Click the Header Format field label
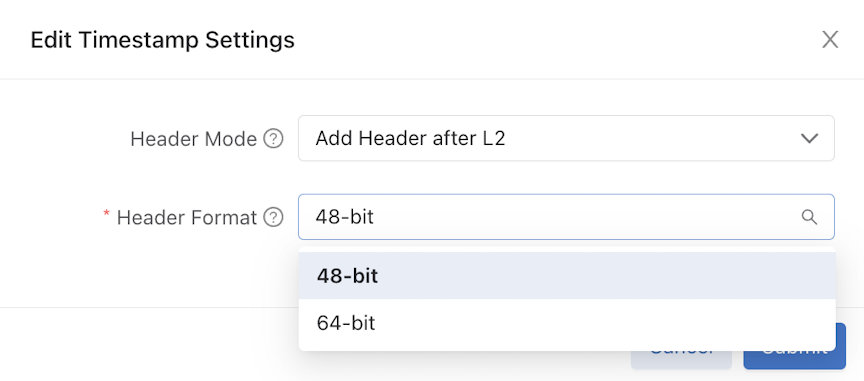Image resolution: width=864 pixels, height=381 pixels. [x=187, y=218]
